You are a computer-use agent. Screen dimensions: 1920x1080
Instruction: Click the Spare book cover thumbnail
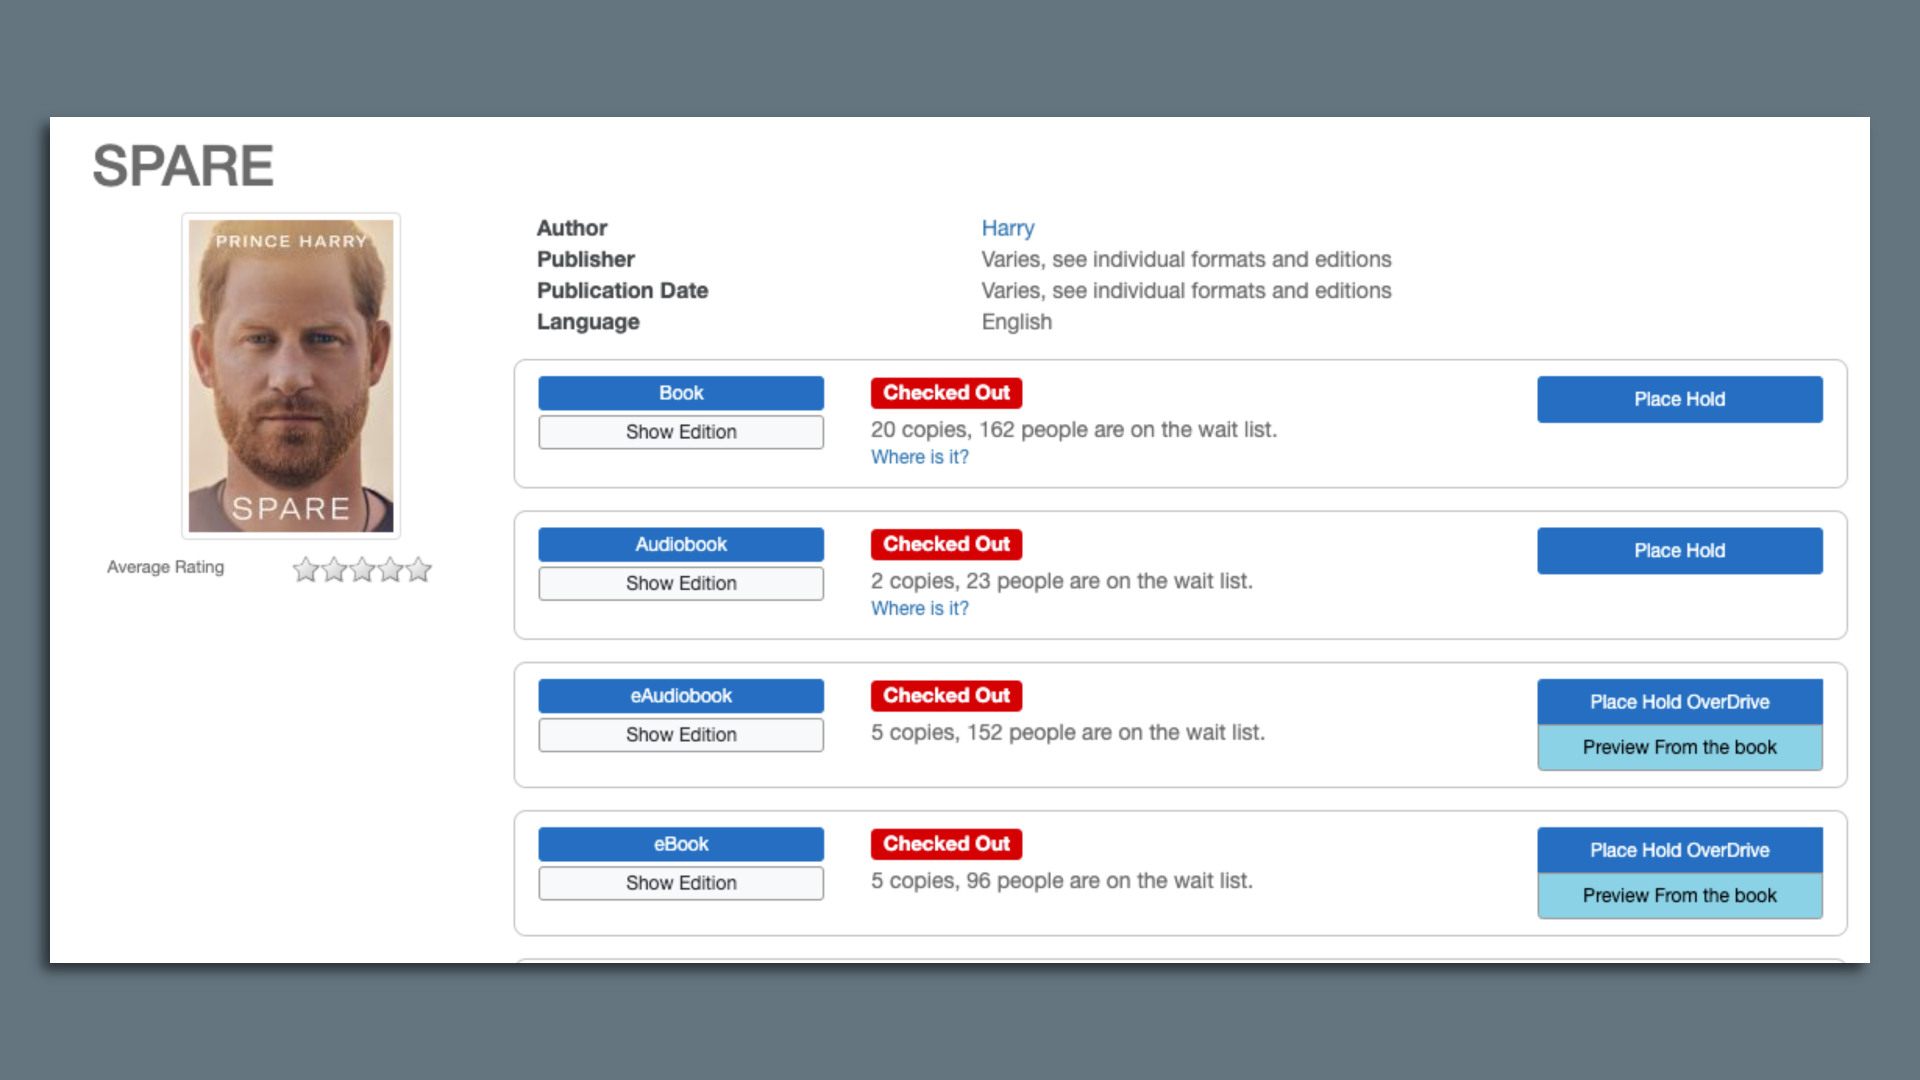[x=291, y=376]
